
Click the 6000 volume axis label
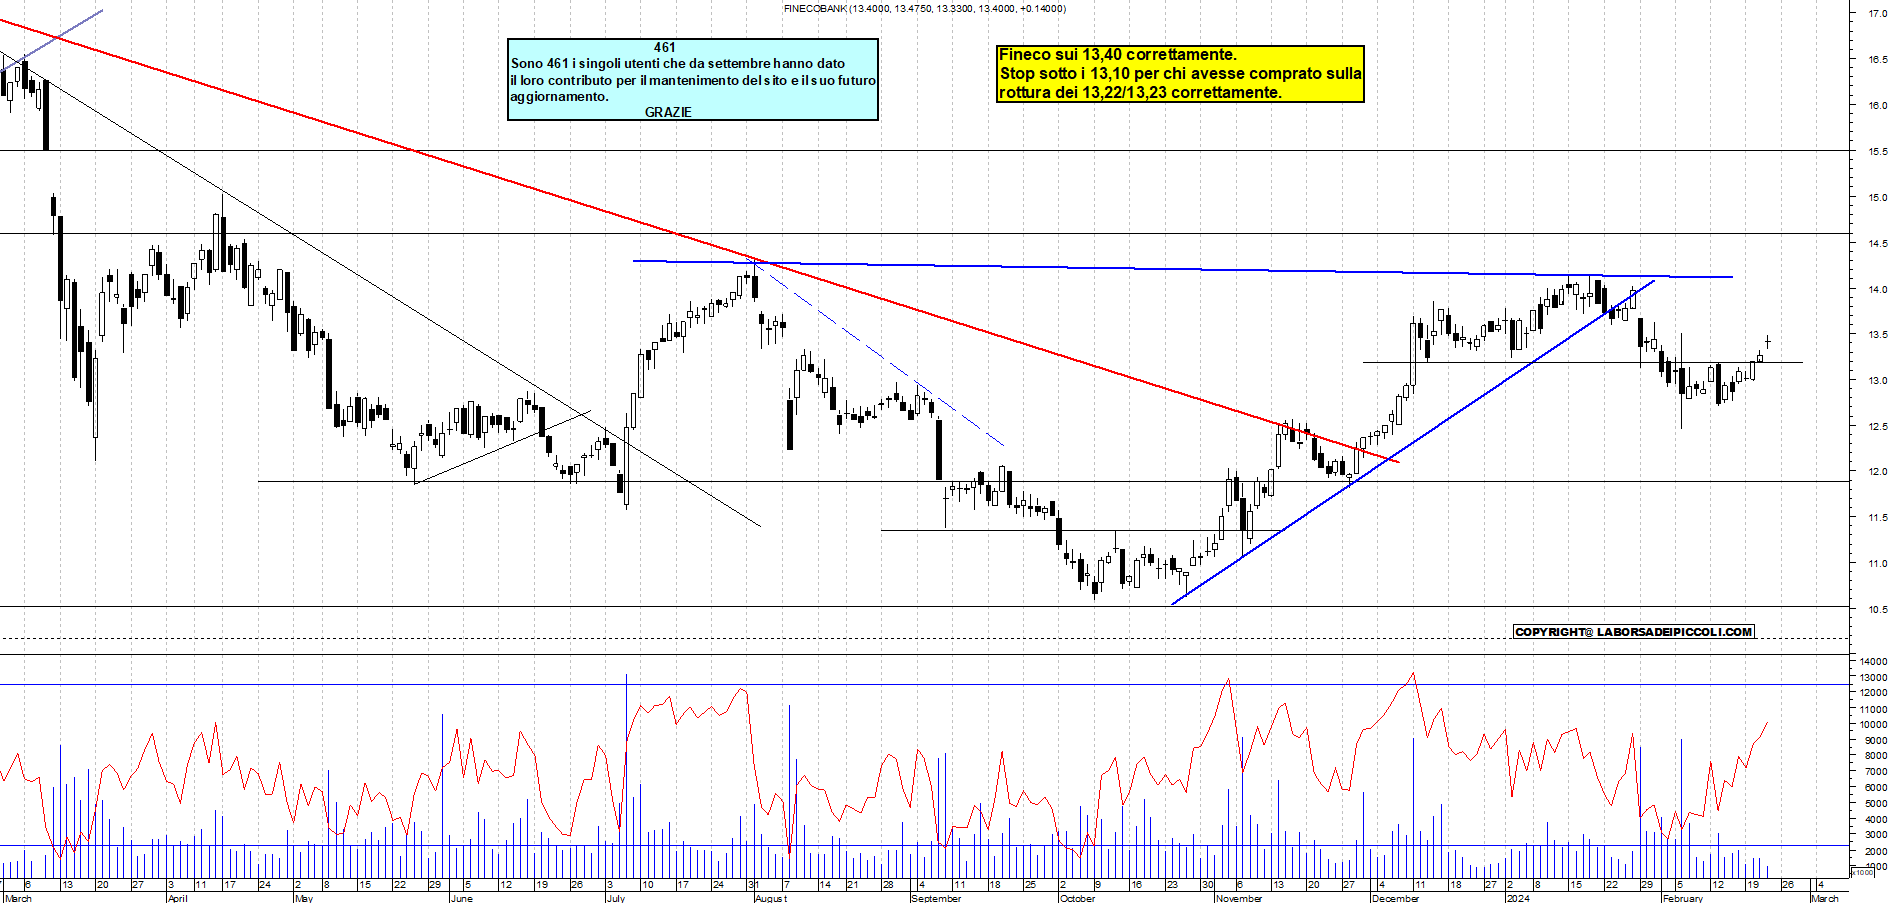pyautogui.click(x=1875, y=788)
